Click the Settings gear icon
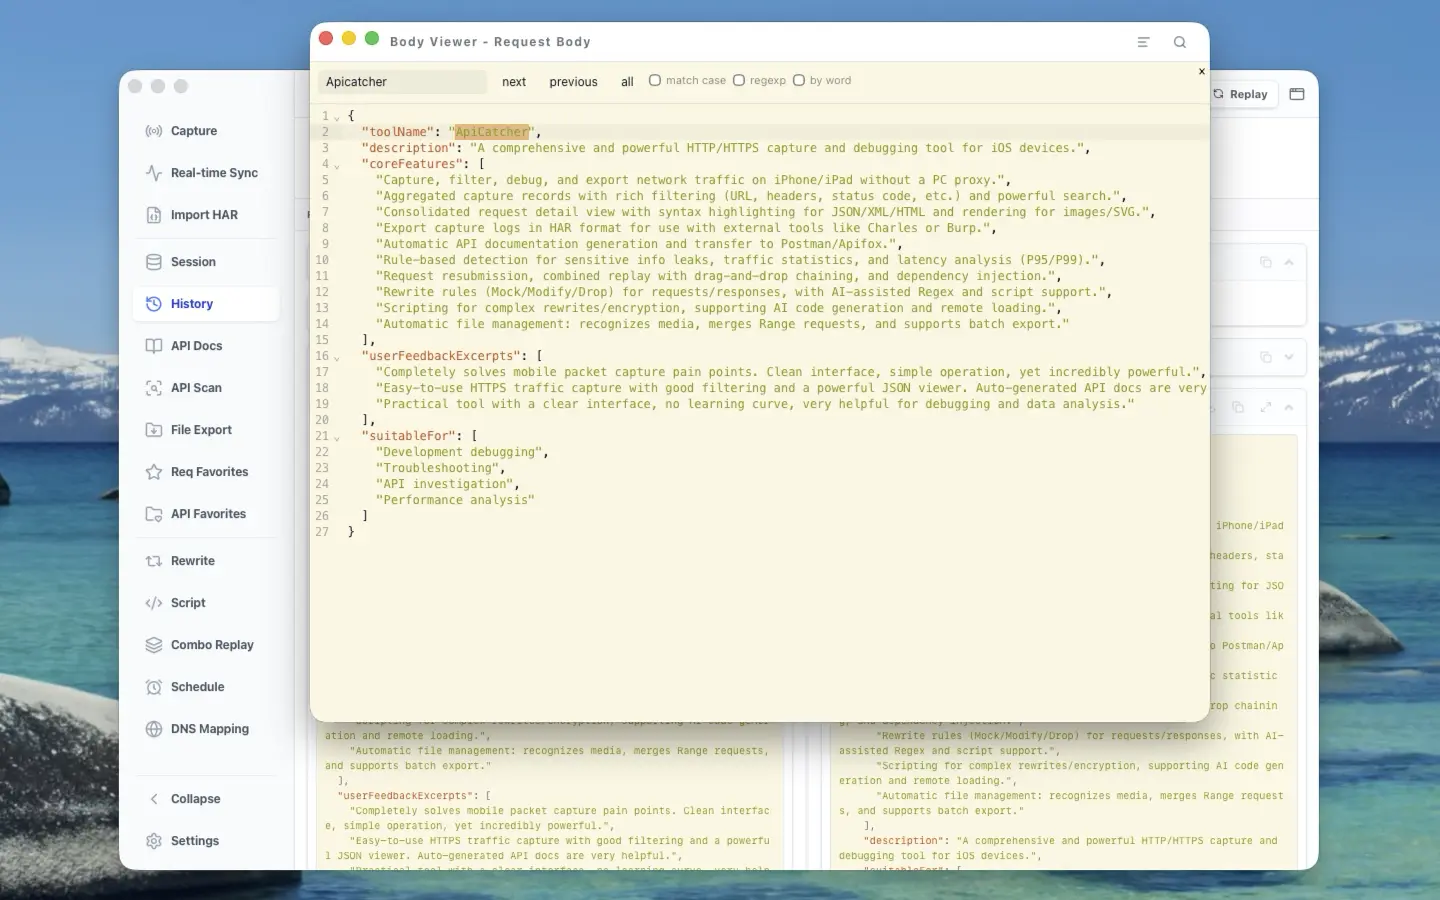The height and width of the screenshot is (900, 1440). tap(154, 841)
